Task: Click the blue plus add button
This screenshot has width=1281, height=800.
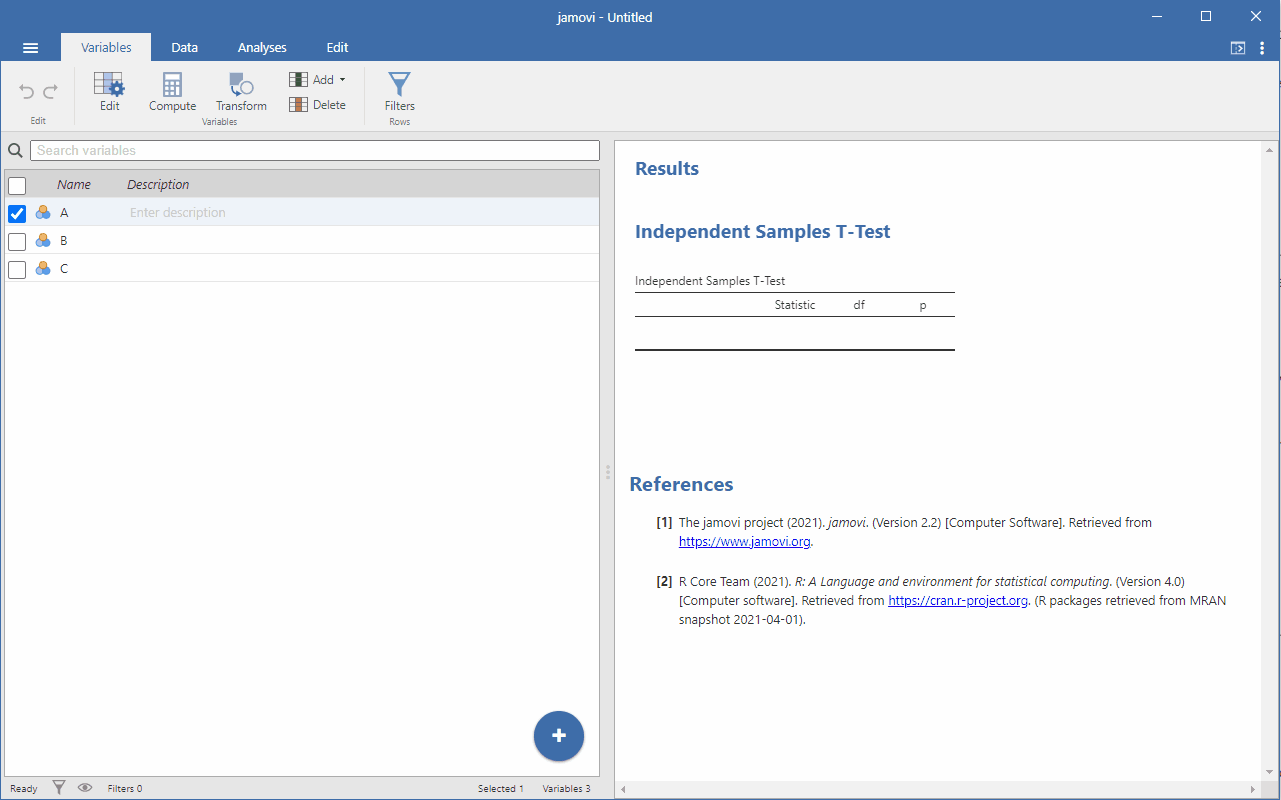Action: click(559, 736)
